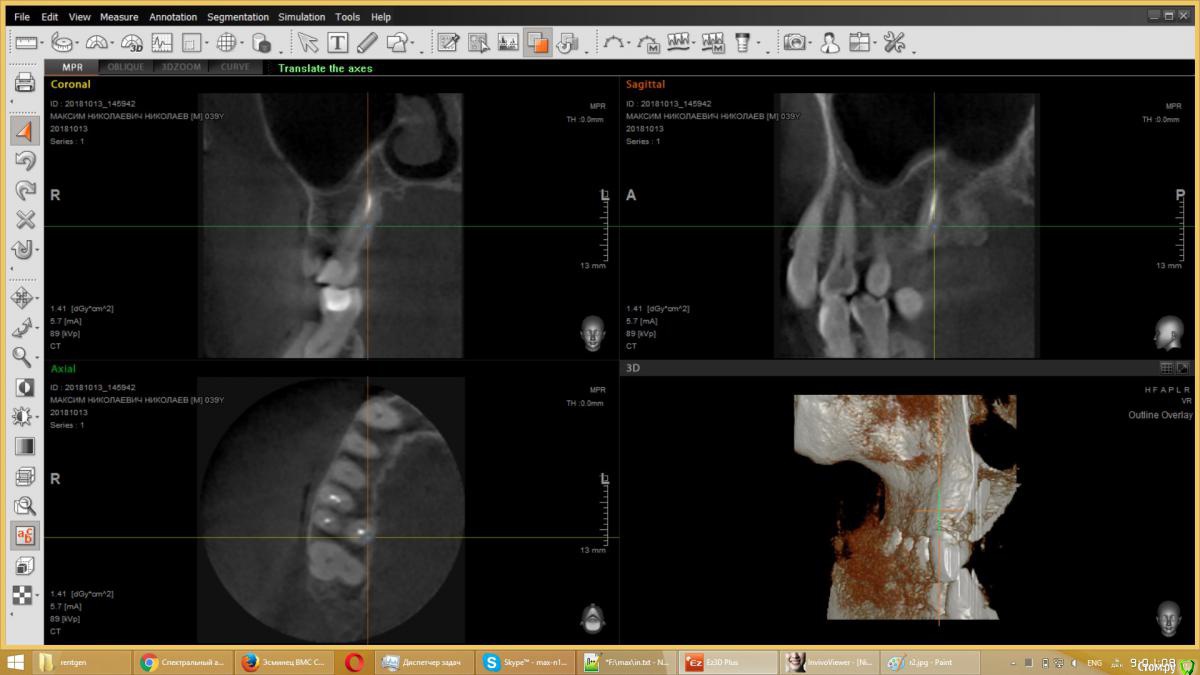This screenshot has width=1200, height=675.
Task: Open the Segmentation menu
Action: [x=238, y=17]
